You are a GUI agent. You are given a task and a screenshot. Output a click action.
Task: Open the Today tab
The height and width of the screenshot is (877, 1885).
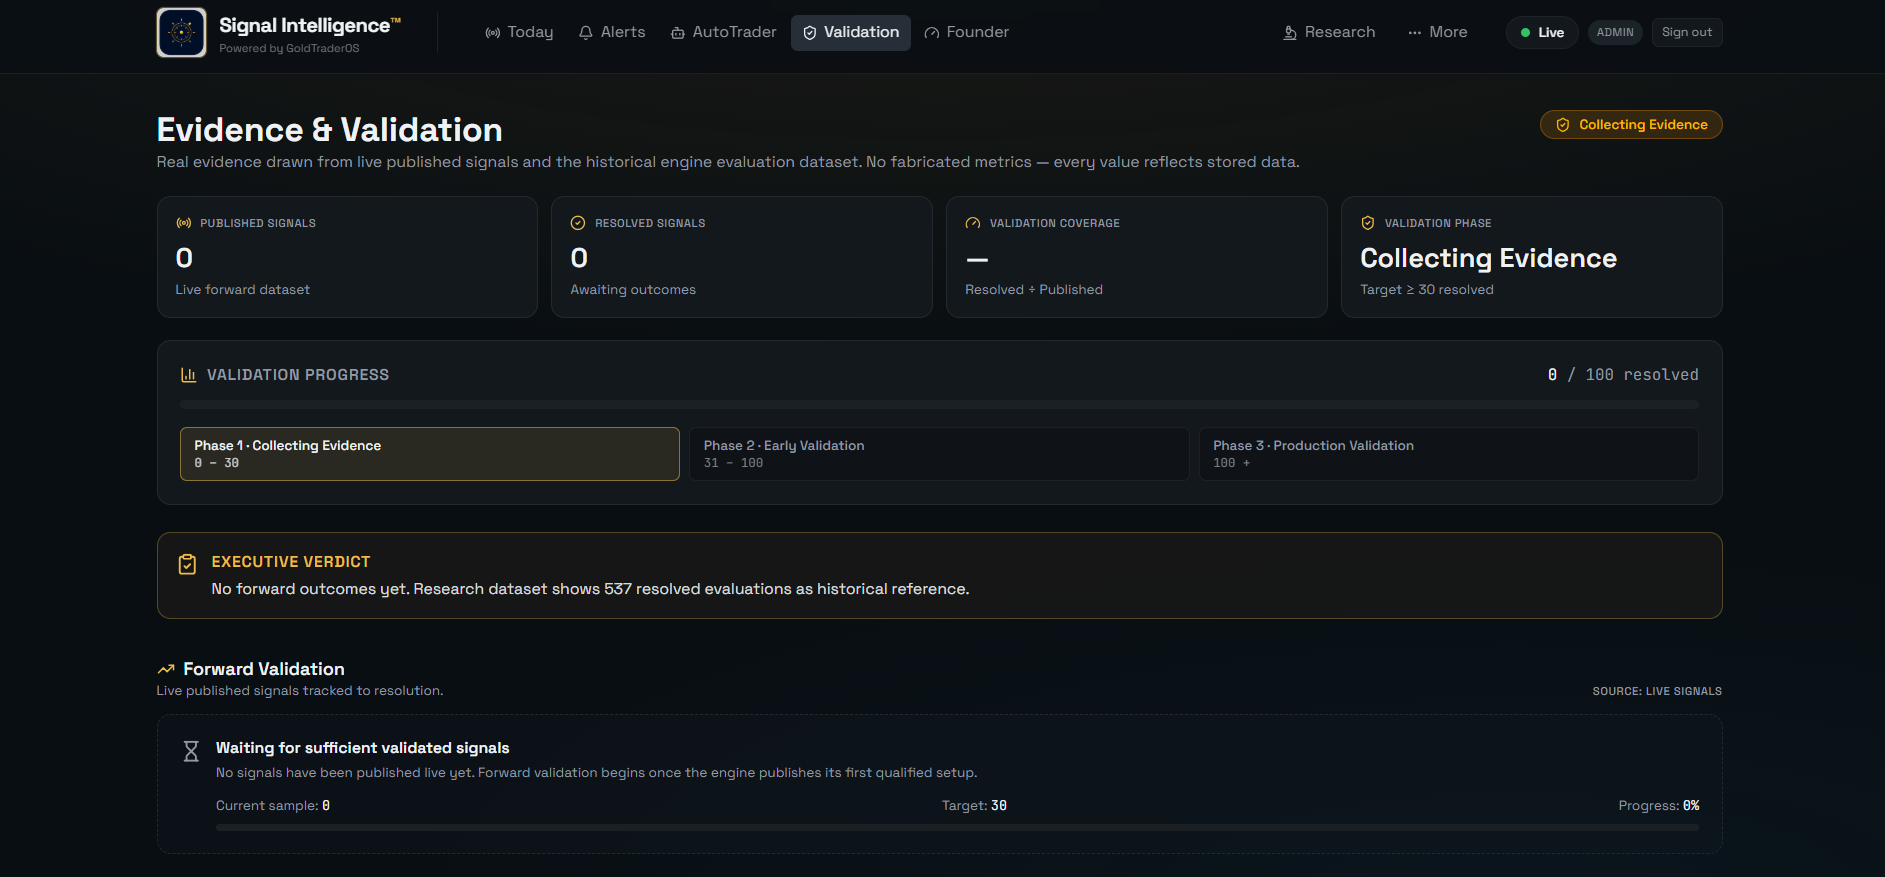[519, 32]
